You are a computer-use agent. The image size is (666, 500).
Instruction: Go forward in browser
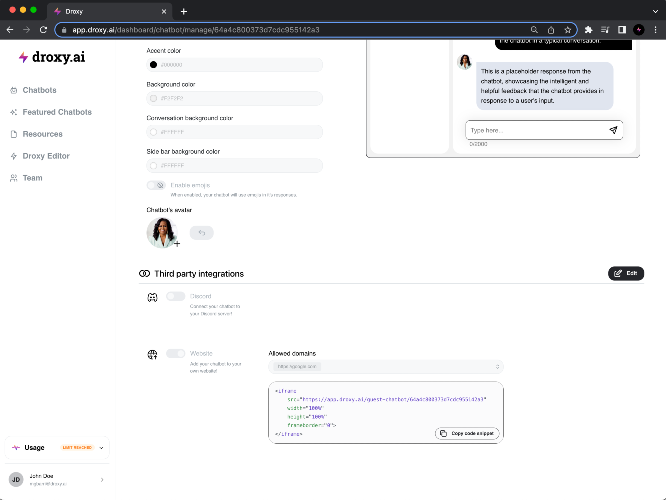click(x=26, y=30)
